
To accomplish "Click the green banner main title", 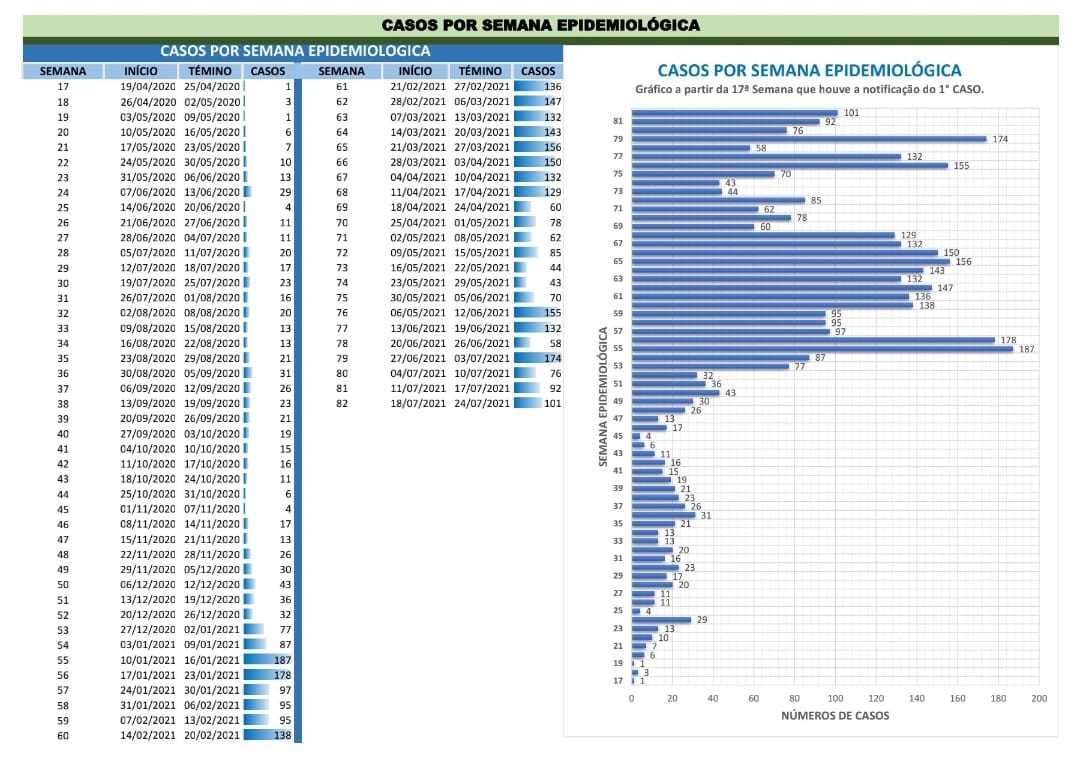I will [540, 25].
